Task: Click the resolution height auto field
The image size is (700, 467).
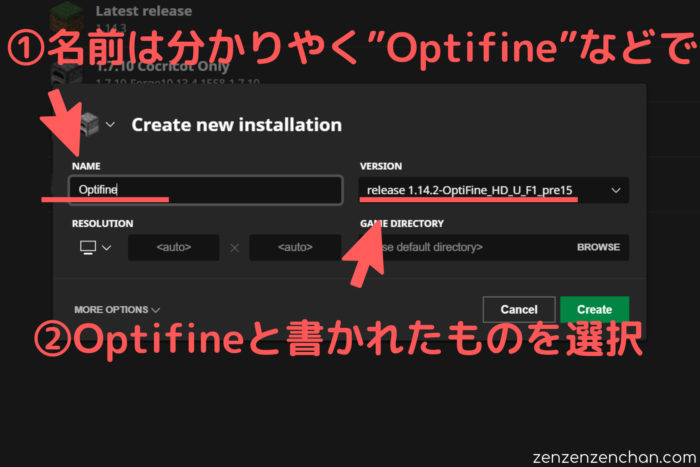Action: coord(295,247)
